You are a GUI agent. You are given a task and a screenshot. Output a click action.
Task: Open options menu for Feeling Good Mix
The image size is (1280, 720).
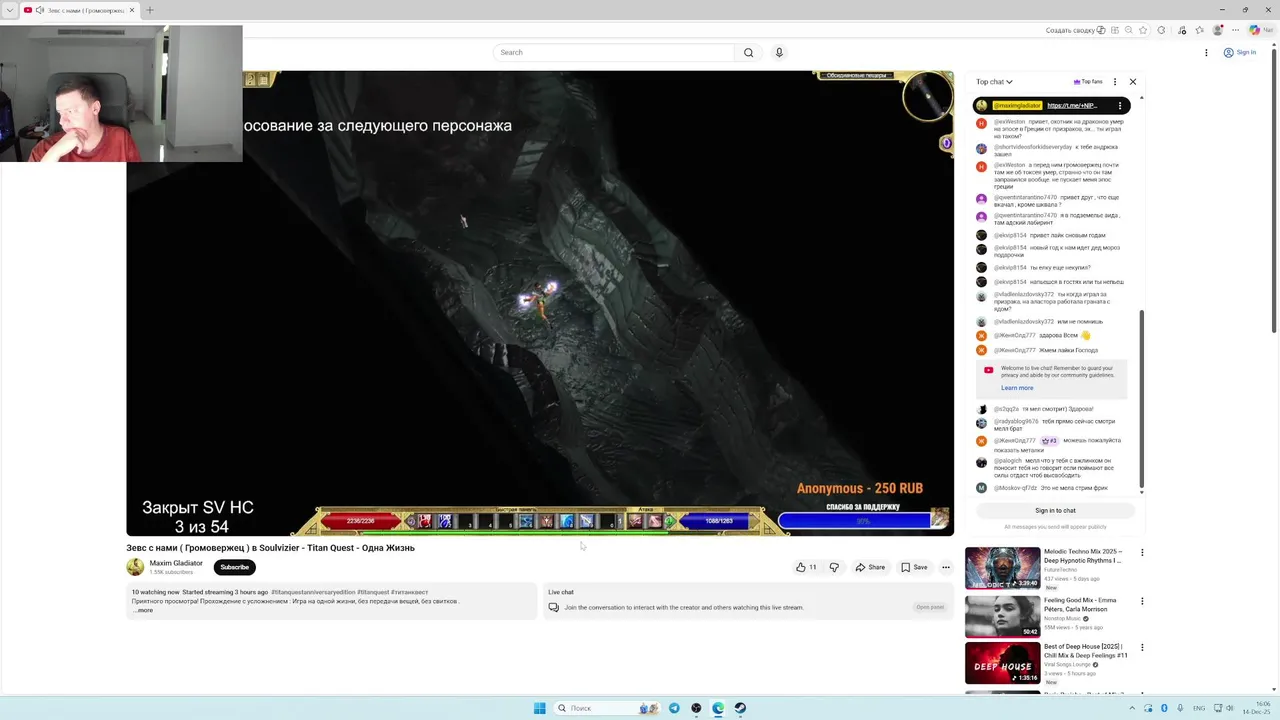(1142, 601)
